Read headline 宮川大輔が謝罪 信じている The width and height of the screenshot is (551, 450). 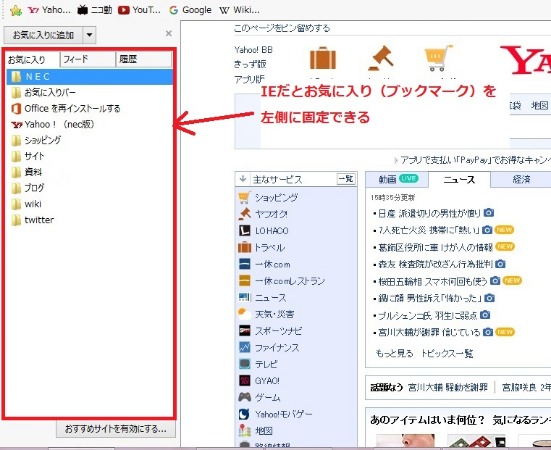click(429, 332)
